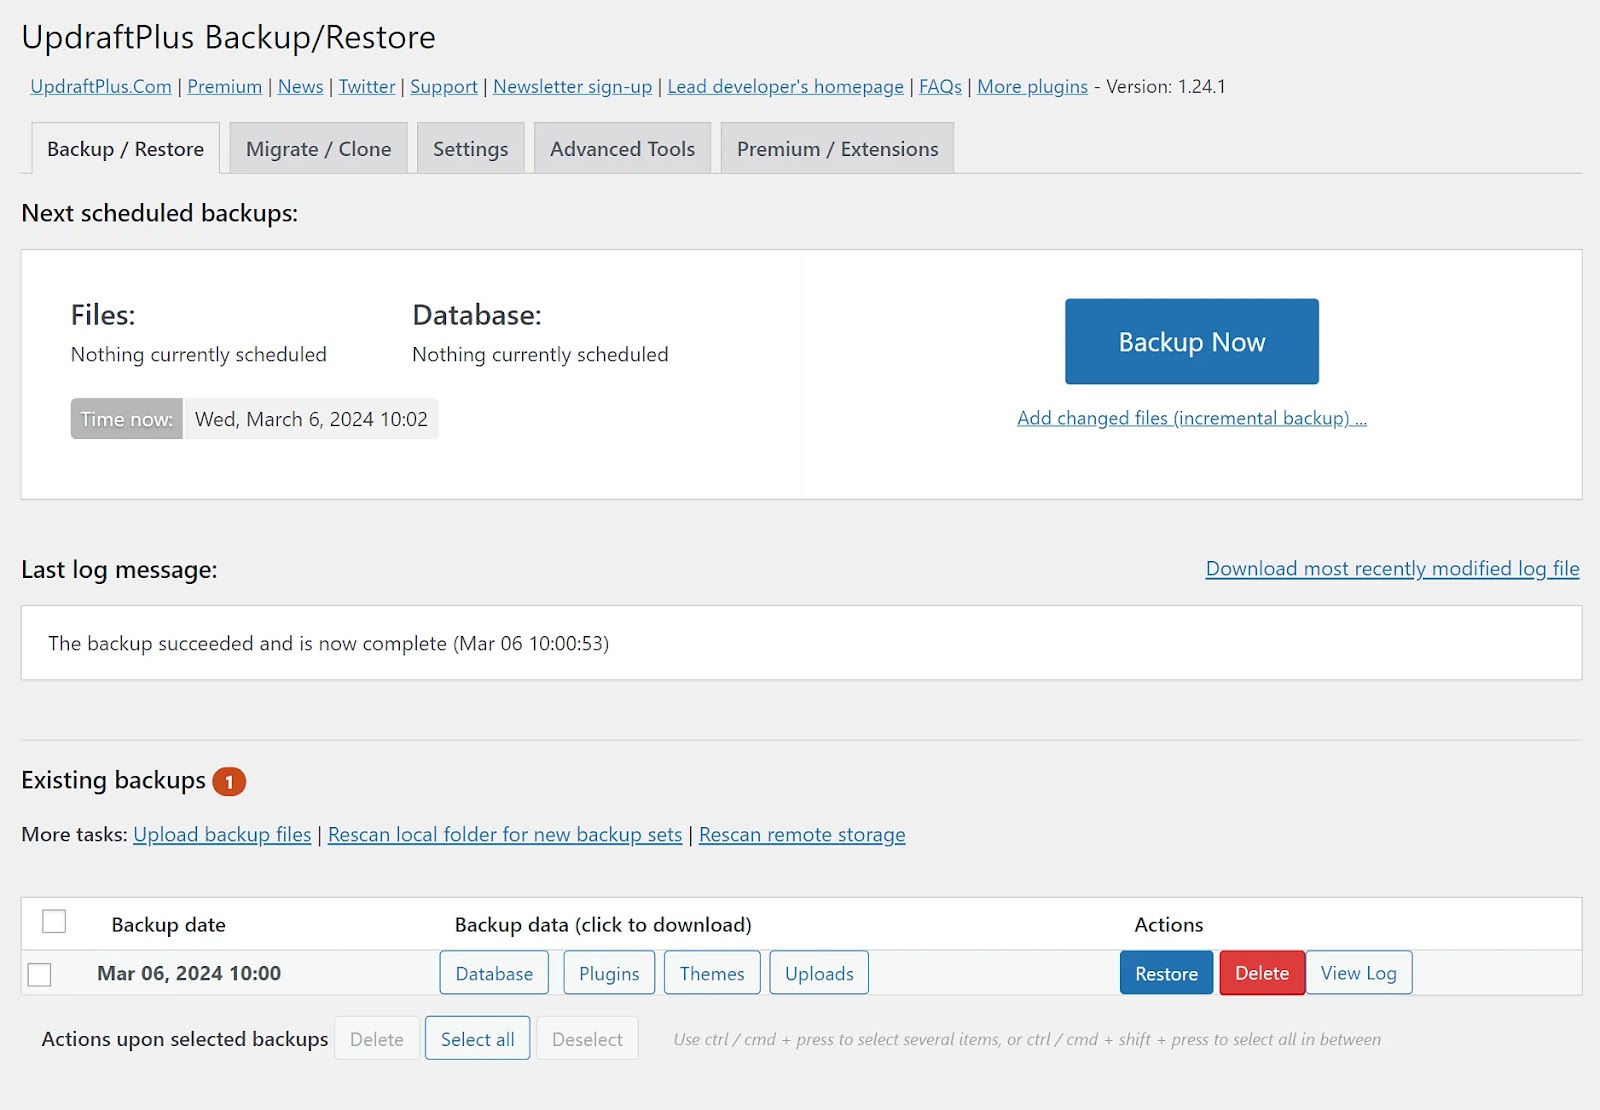Download most recently modified log file

point(1391,568)
